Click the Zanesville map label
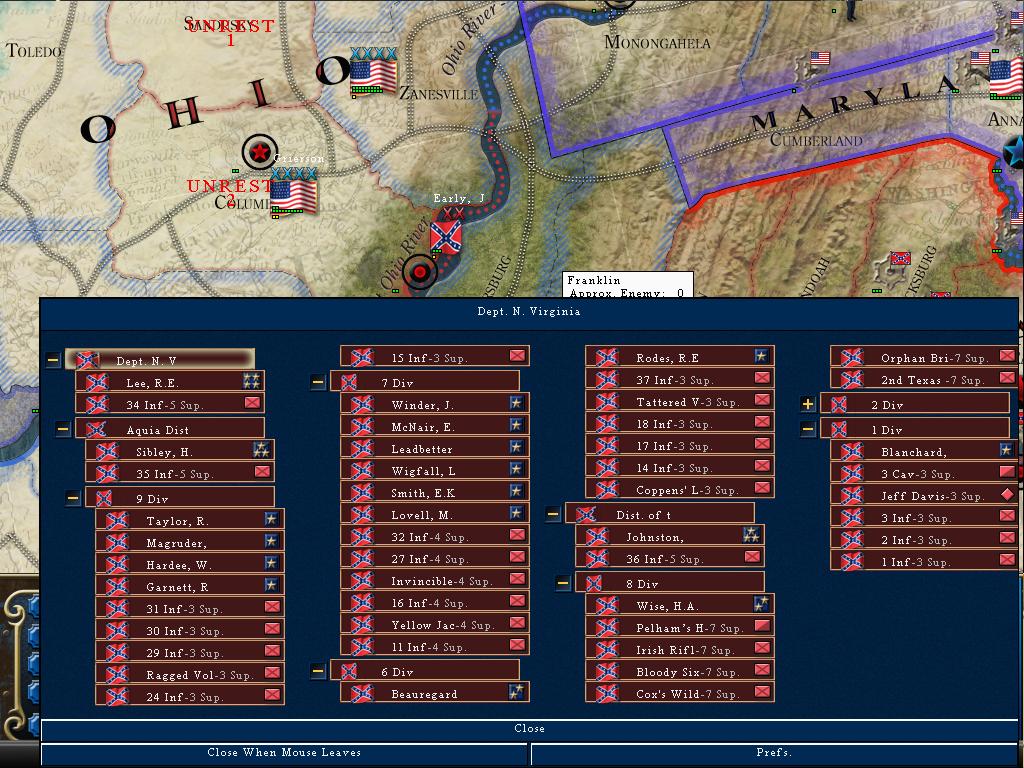This screenshot has width=1024, height=768. coord(438,94)
